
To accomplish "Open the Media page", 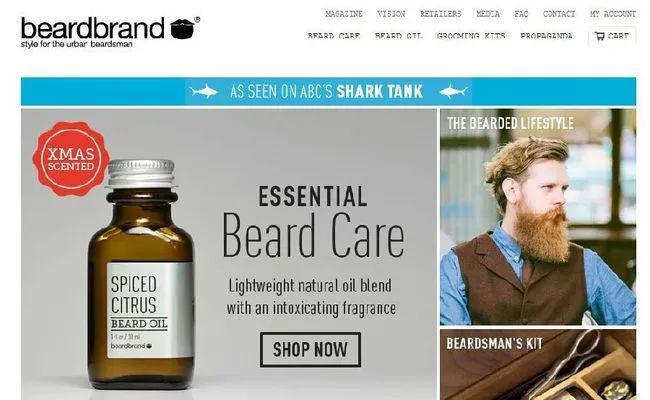I will [x=488, y=14].
